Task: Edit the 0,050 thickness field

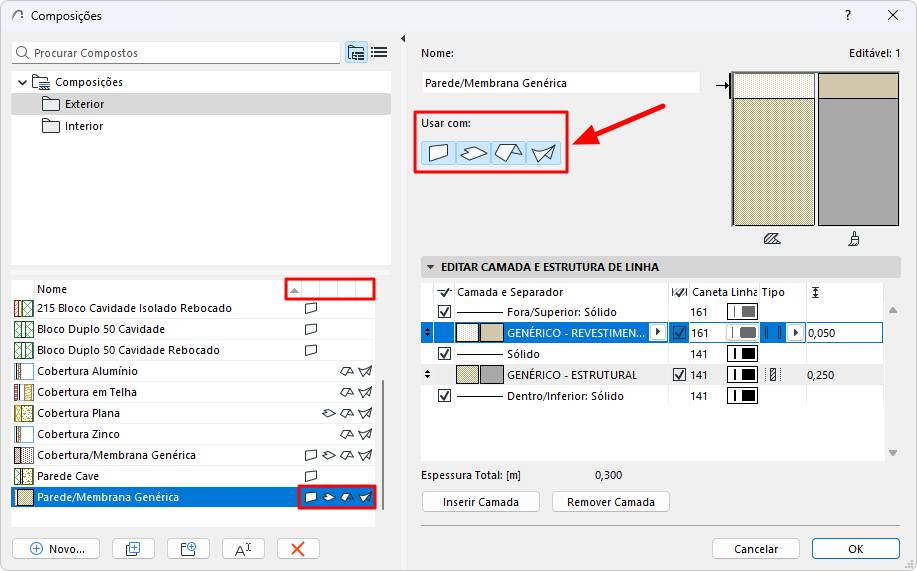Action: coord(844,333)
